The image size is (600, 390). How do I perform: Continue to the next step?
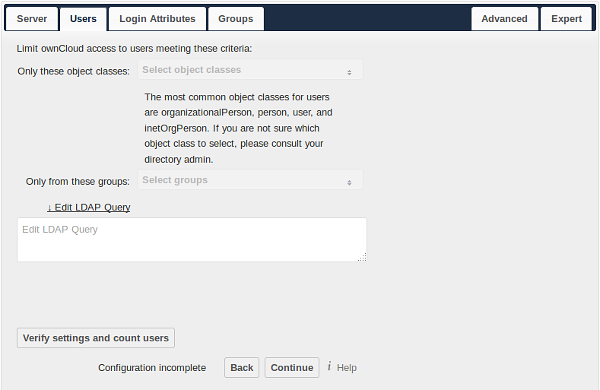pyautogui.click(x=292, y=367)
